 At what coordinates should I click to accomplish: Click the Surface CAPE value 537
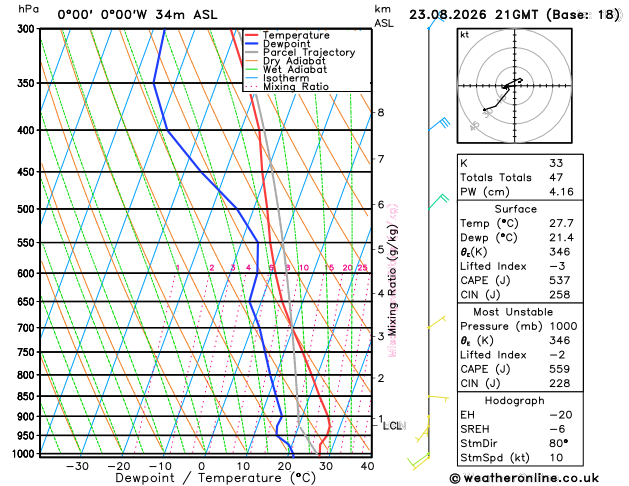click(560, 280)
